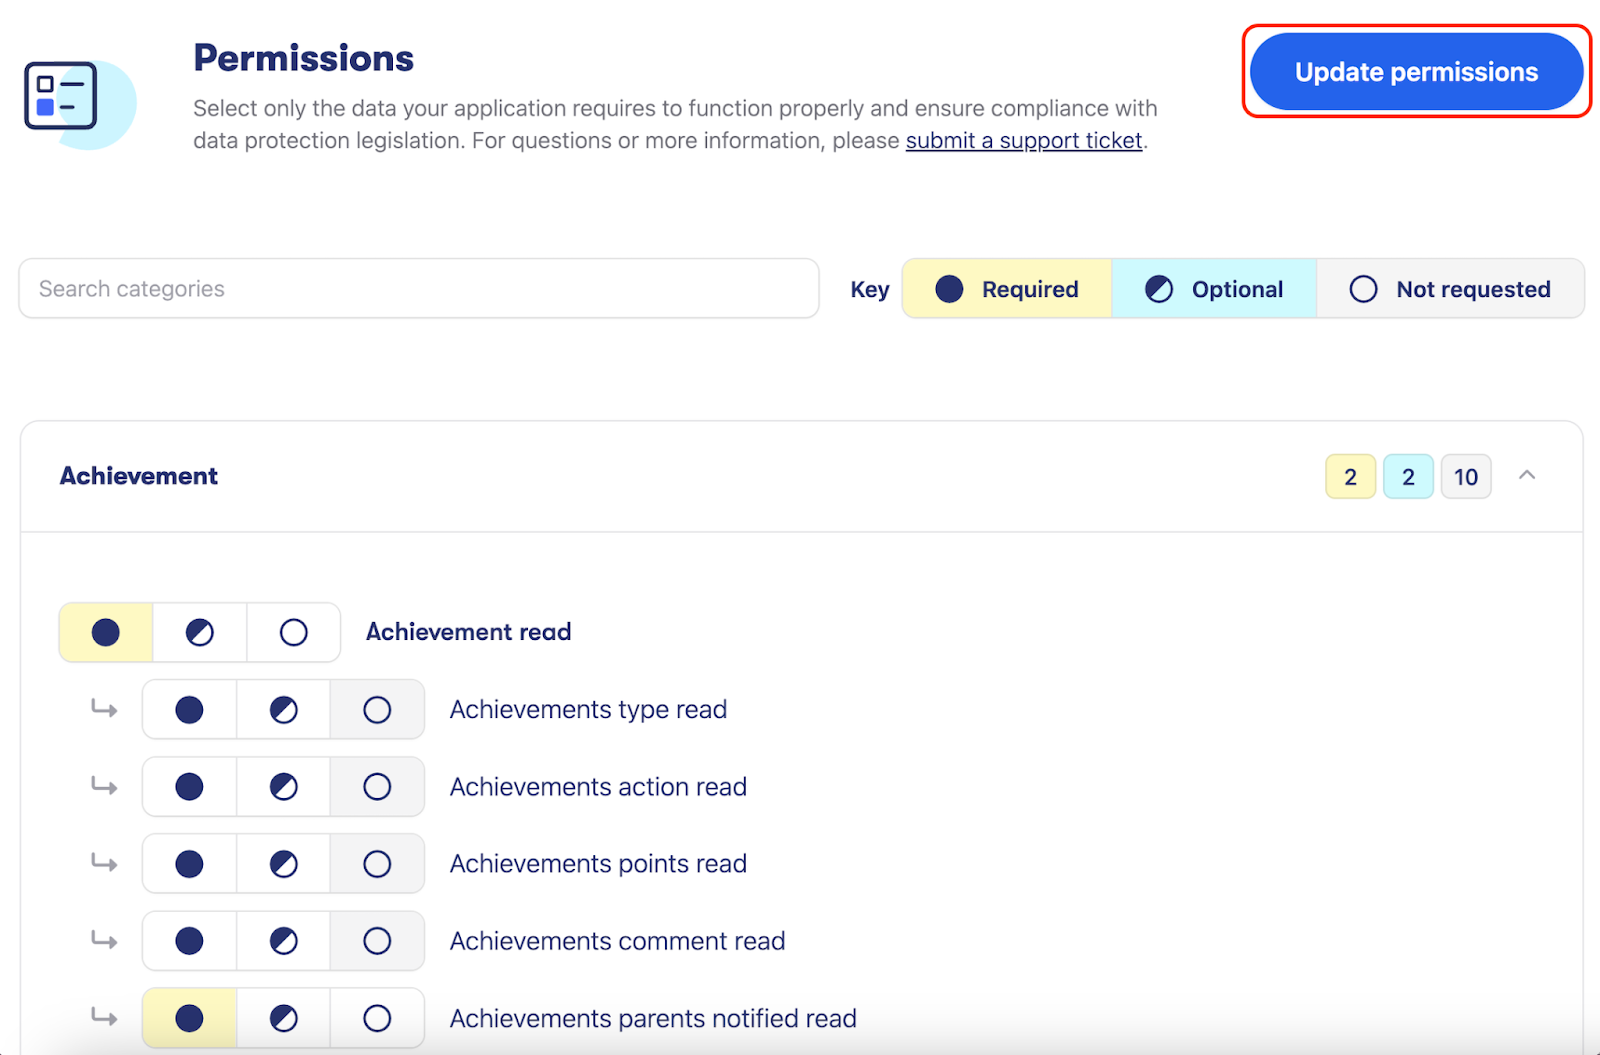Make Achievements comment read Required
Screen dimensions: 1600x1055
[189, 941]
